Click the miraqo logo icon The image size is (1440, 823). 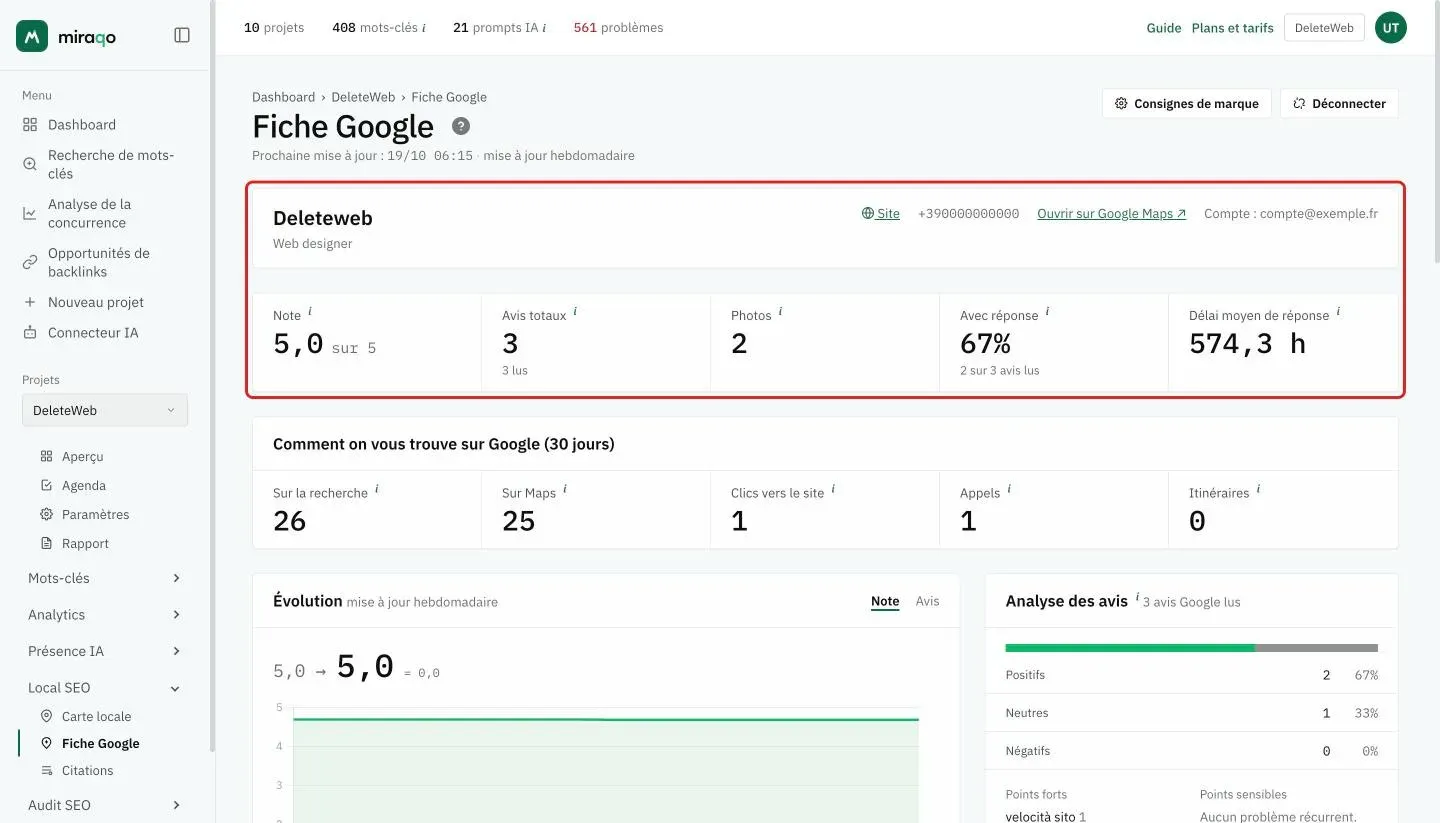[32, 36]
